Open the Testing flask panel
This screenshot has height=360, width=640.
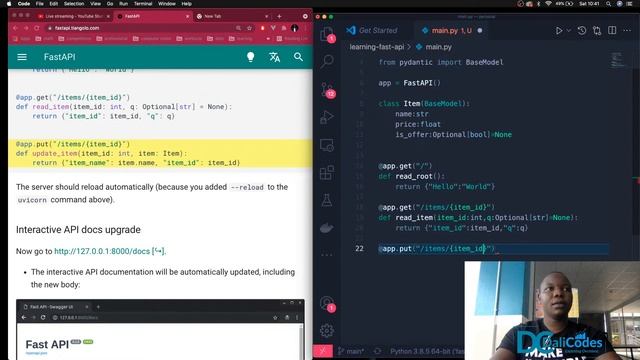[327, 200]
